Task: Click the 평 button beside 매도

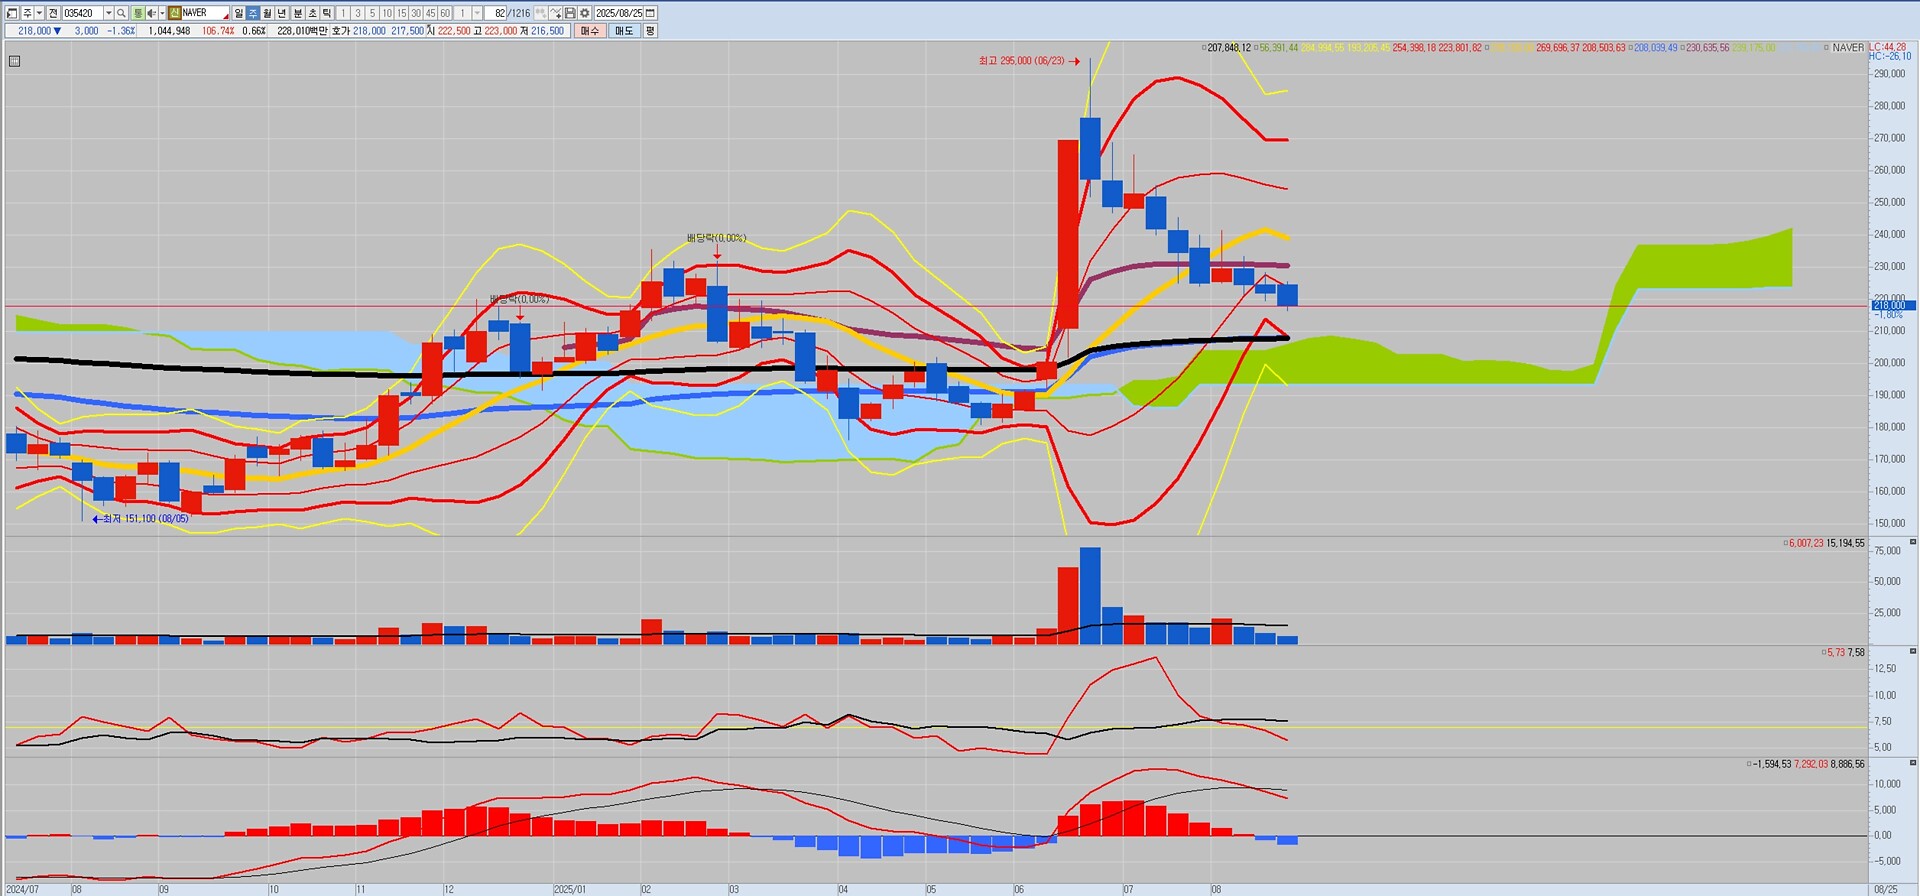Action: point(650,31)
